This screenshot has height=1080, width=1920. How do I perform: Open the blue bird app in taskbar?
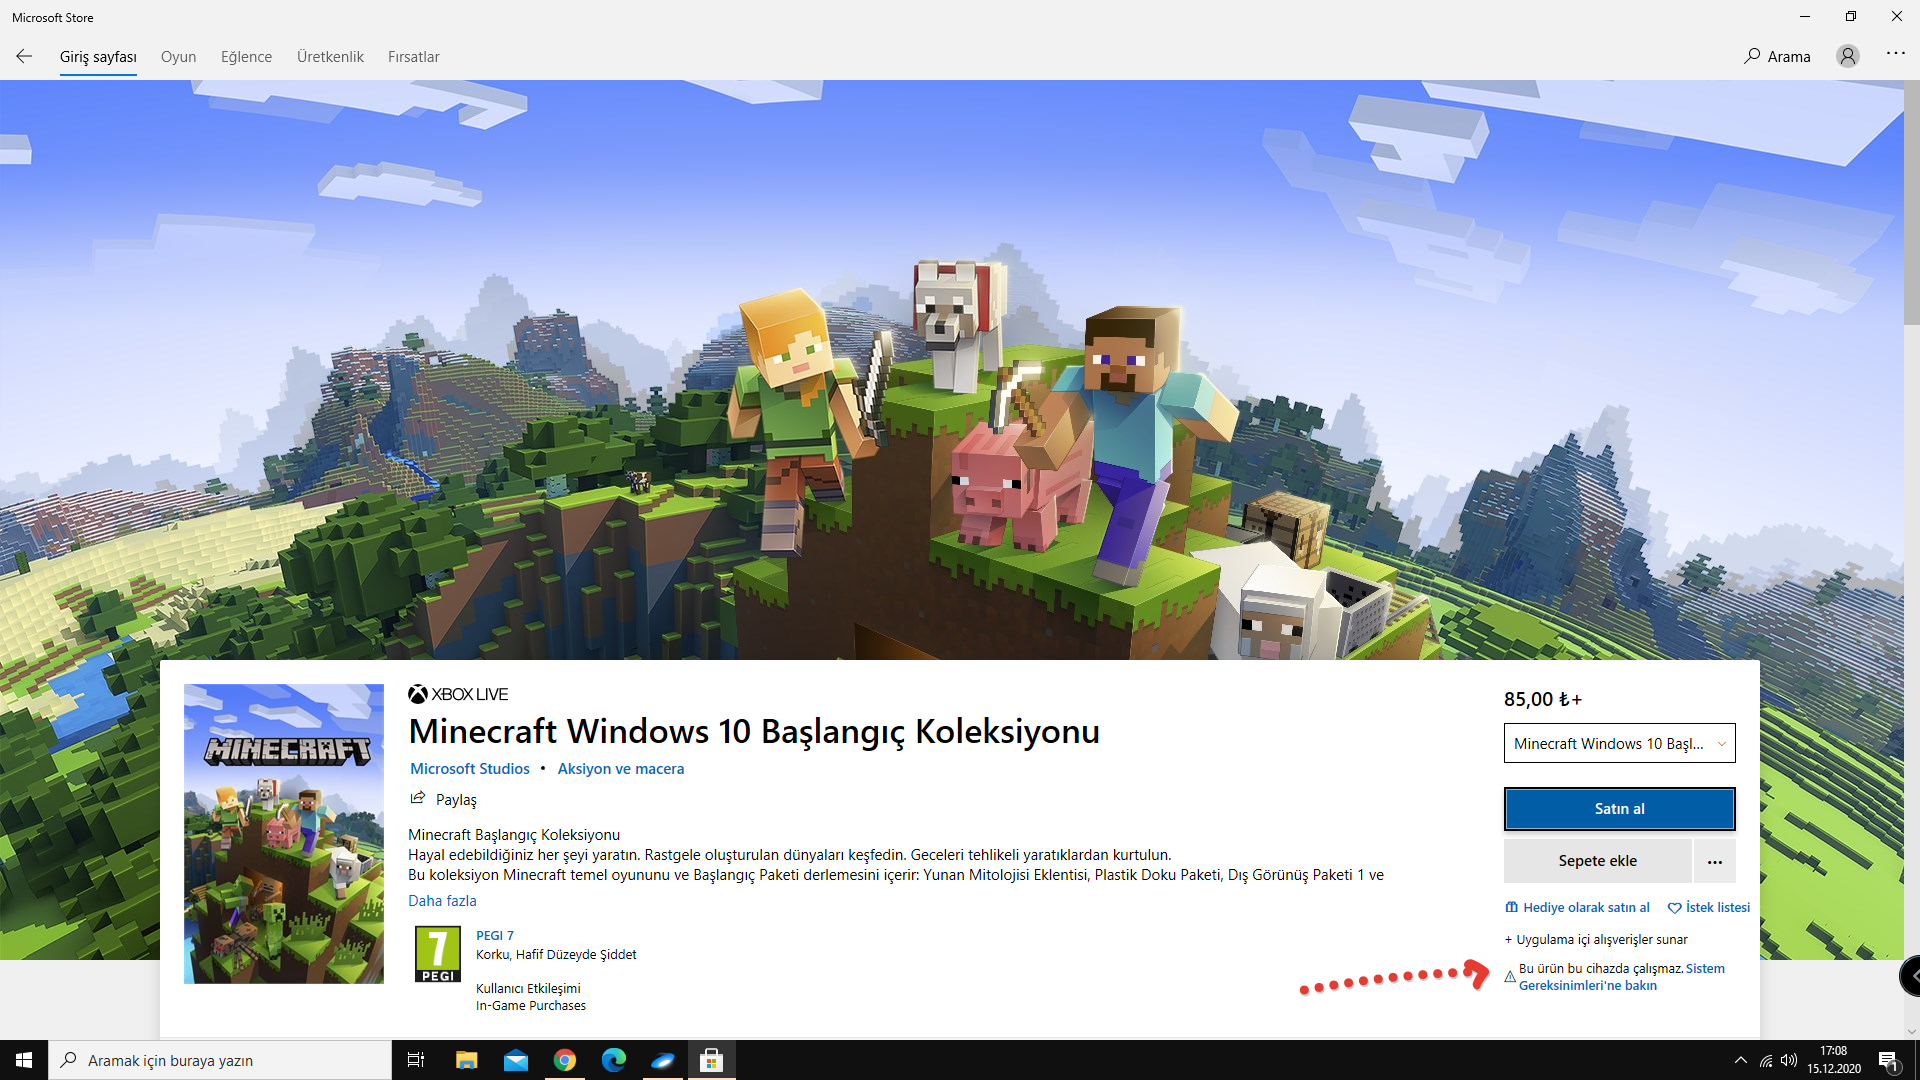[663, 1060]
